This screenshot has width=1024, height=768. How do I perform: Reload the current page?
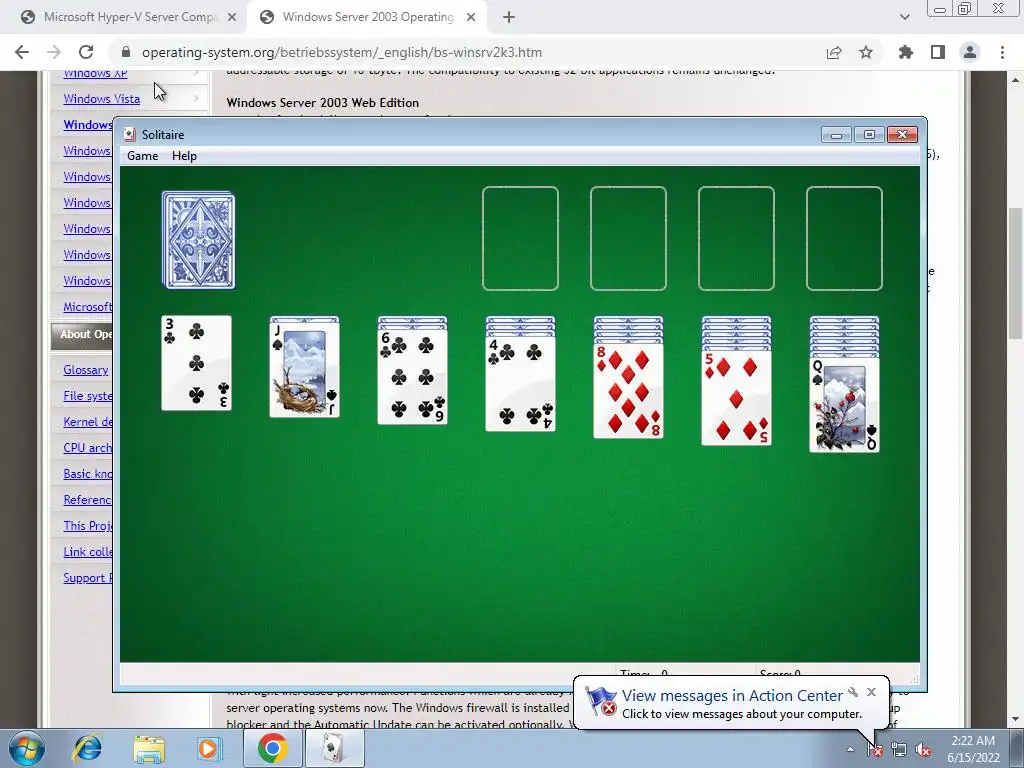86,52
